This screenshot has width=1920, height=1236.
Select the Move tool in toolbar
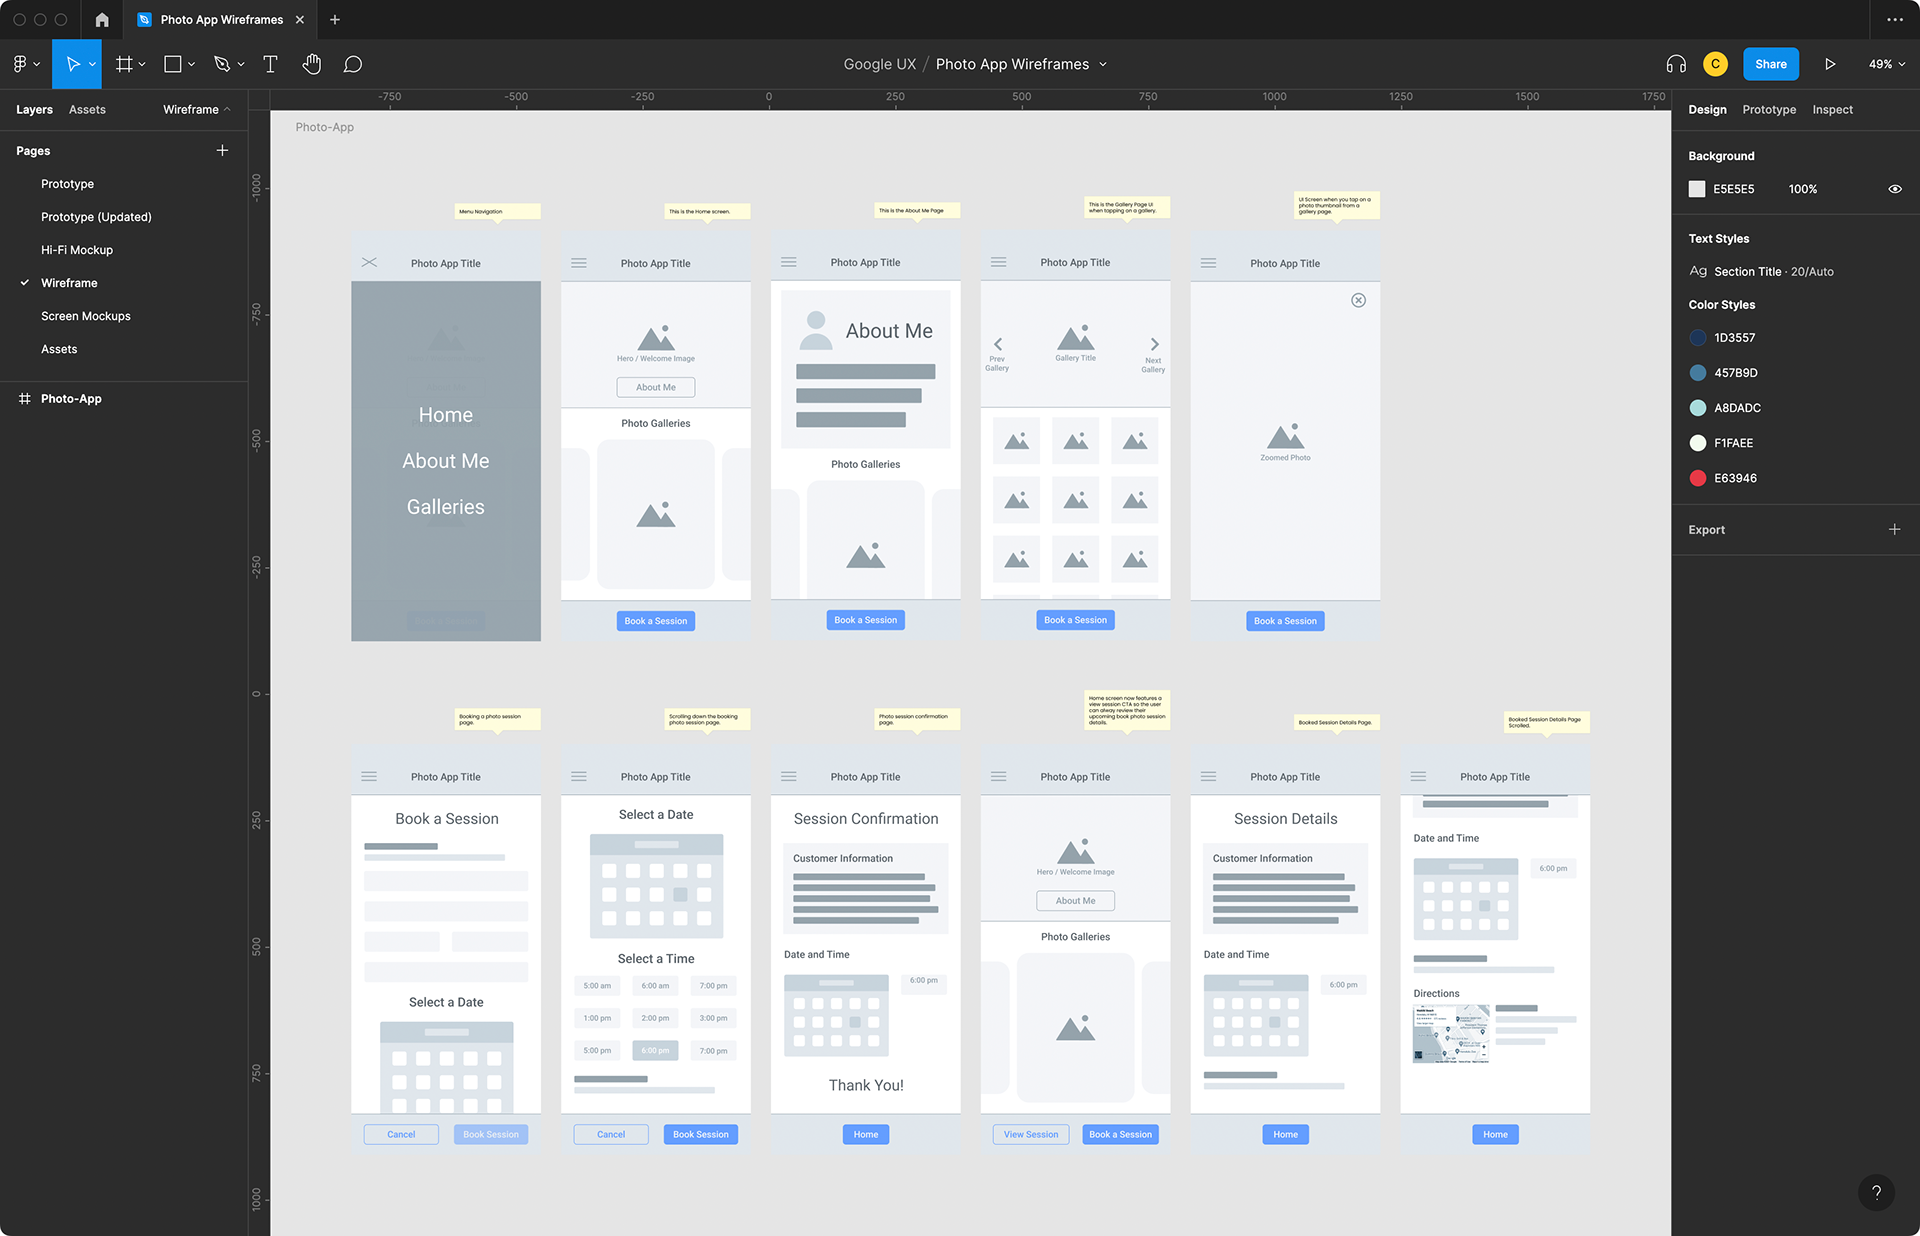[72, 64]
